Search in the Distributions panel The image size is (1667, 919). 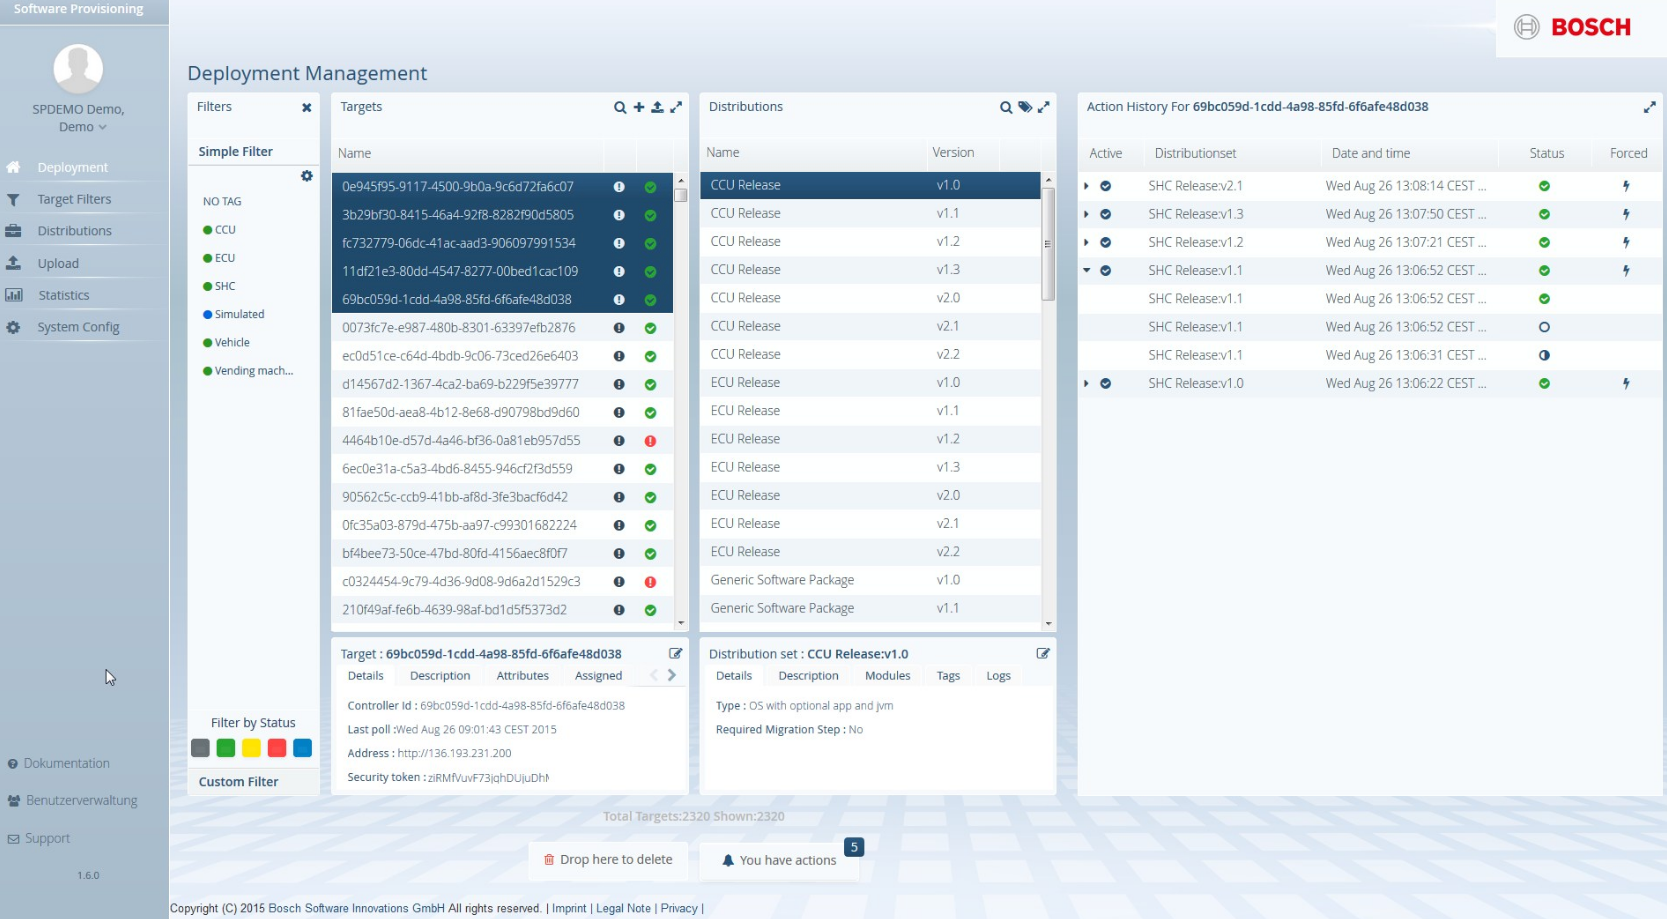[1006, 107]
